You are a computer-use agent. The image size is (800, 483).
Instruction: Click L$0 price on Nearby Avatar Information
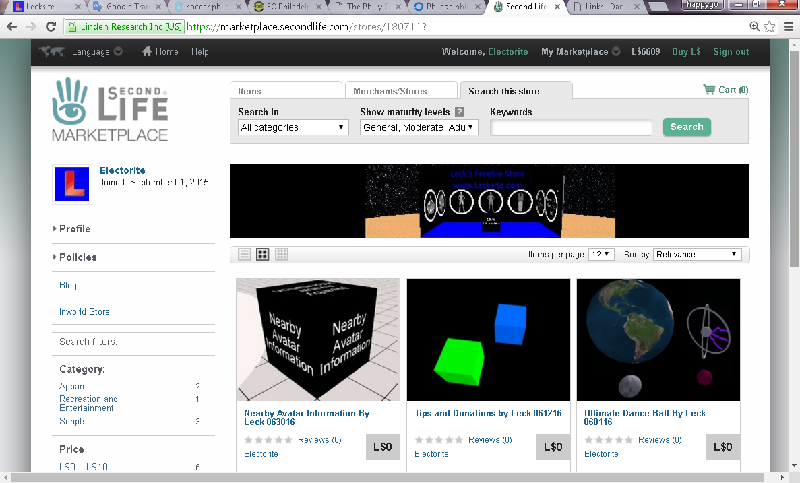click(x=383, y=447)
